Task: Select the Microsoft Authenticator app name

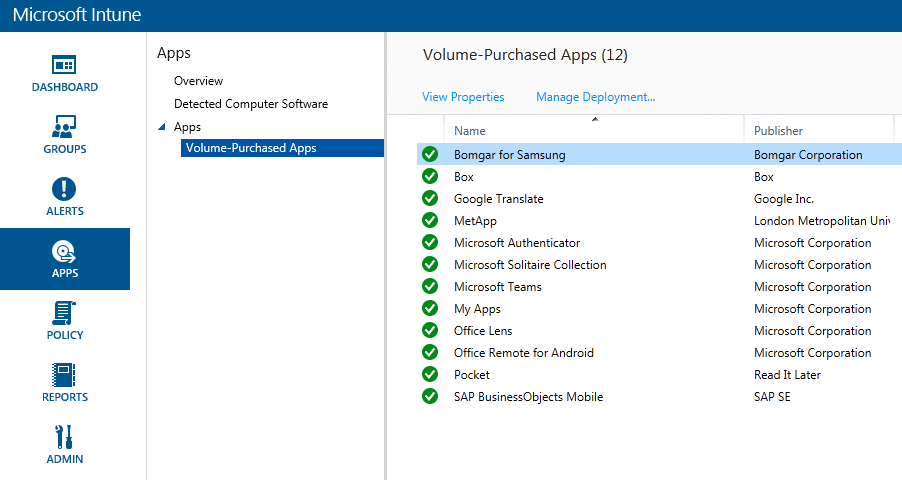Action: click(x=517, y=243)
